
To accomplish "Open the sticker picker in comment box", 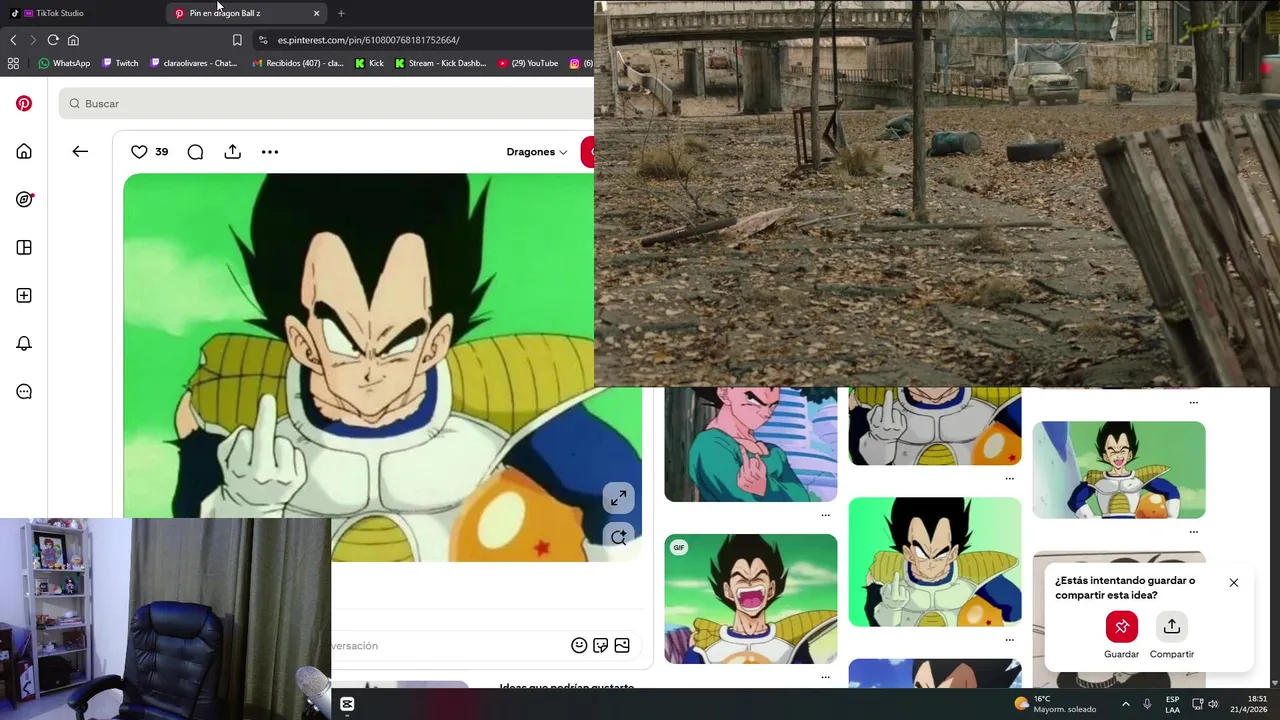I will click(600, 645).
